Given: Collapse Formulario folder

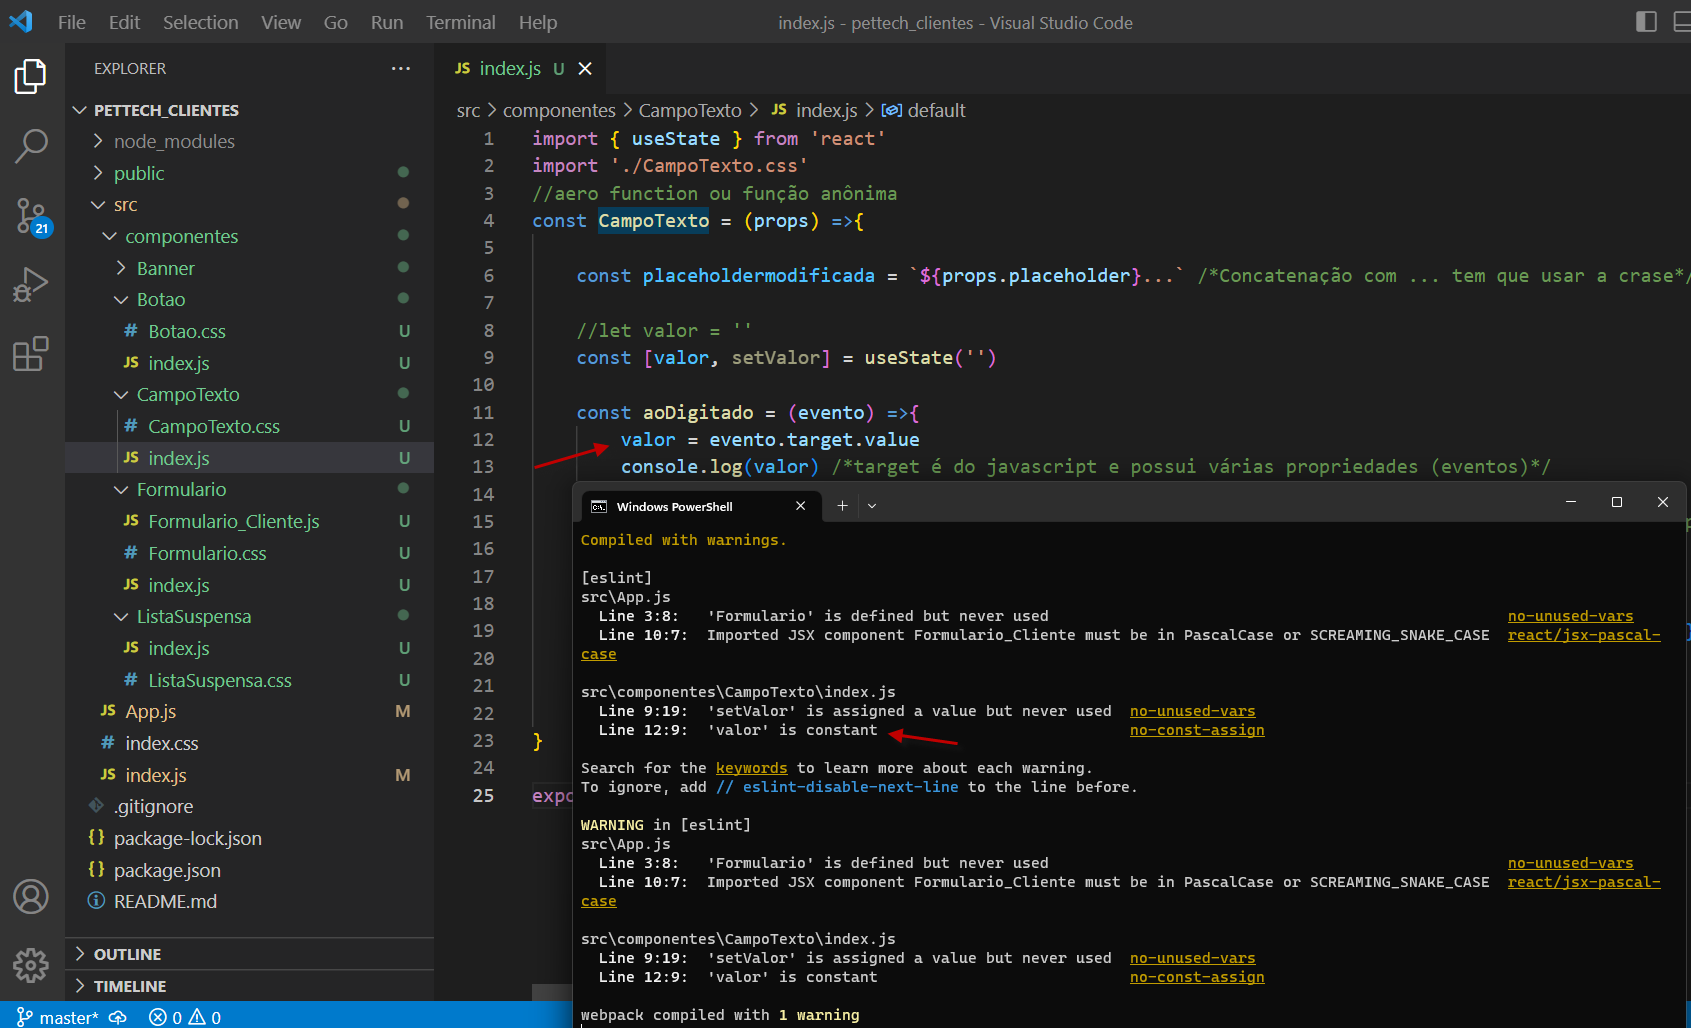Looking at the screenshot, I should [181, 489].
